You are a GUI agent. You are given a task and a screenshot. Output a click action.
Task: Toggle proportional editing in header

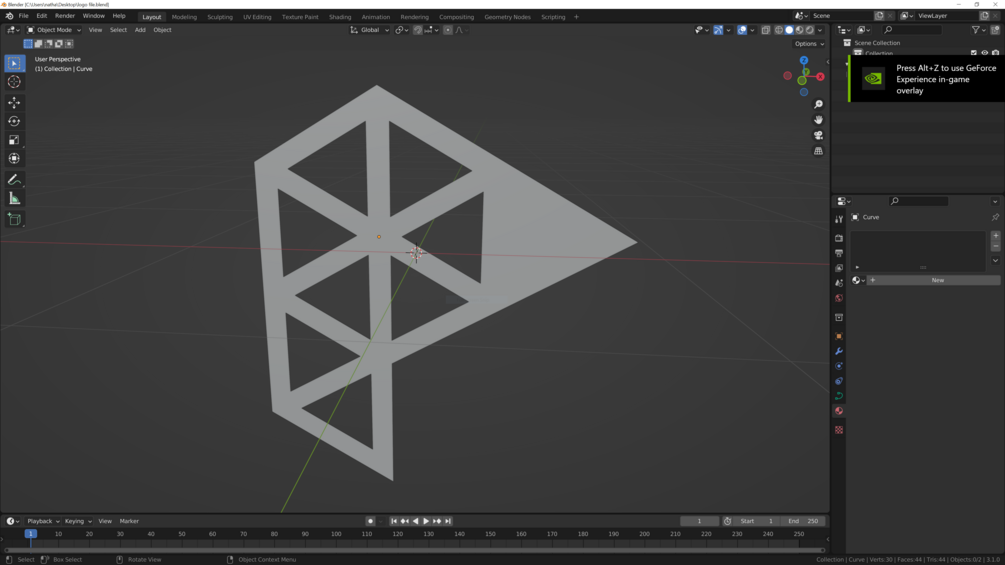click(x=448, y=30)
